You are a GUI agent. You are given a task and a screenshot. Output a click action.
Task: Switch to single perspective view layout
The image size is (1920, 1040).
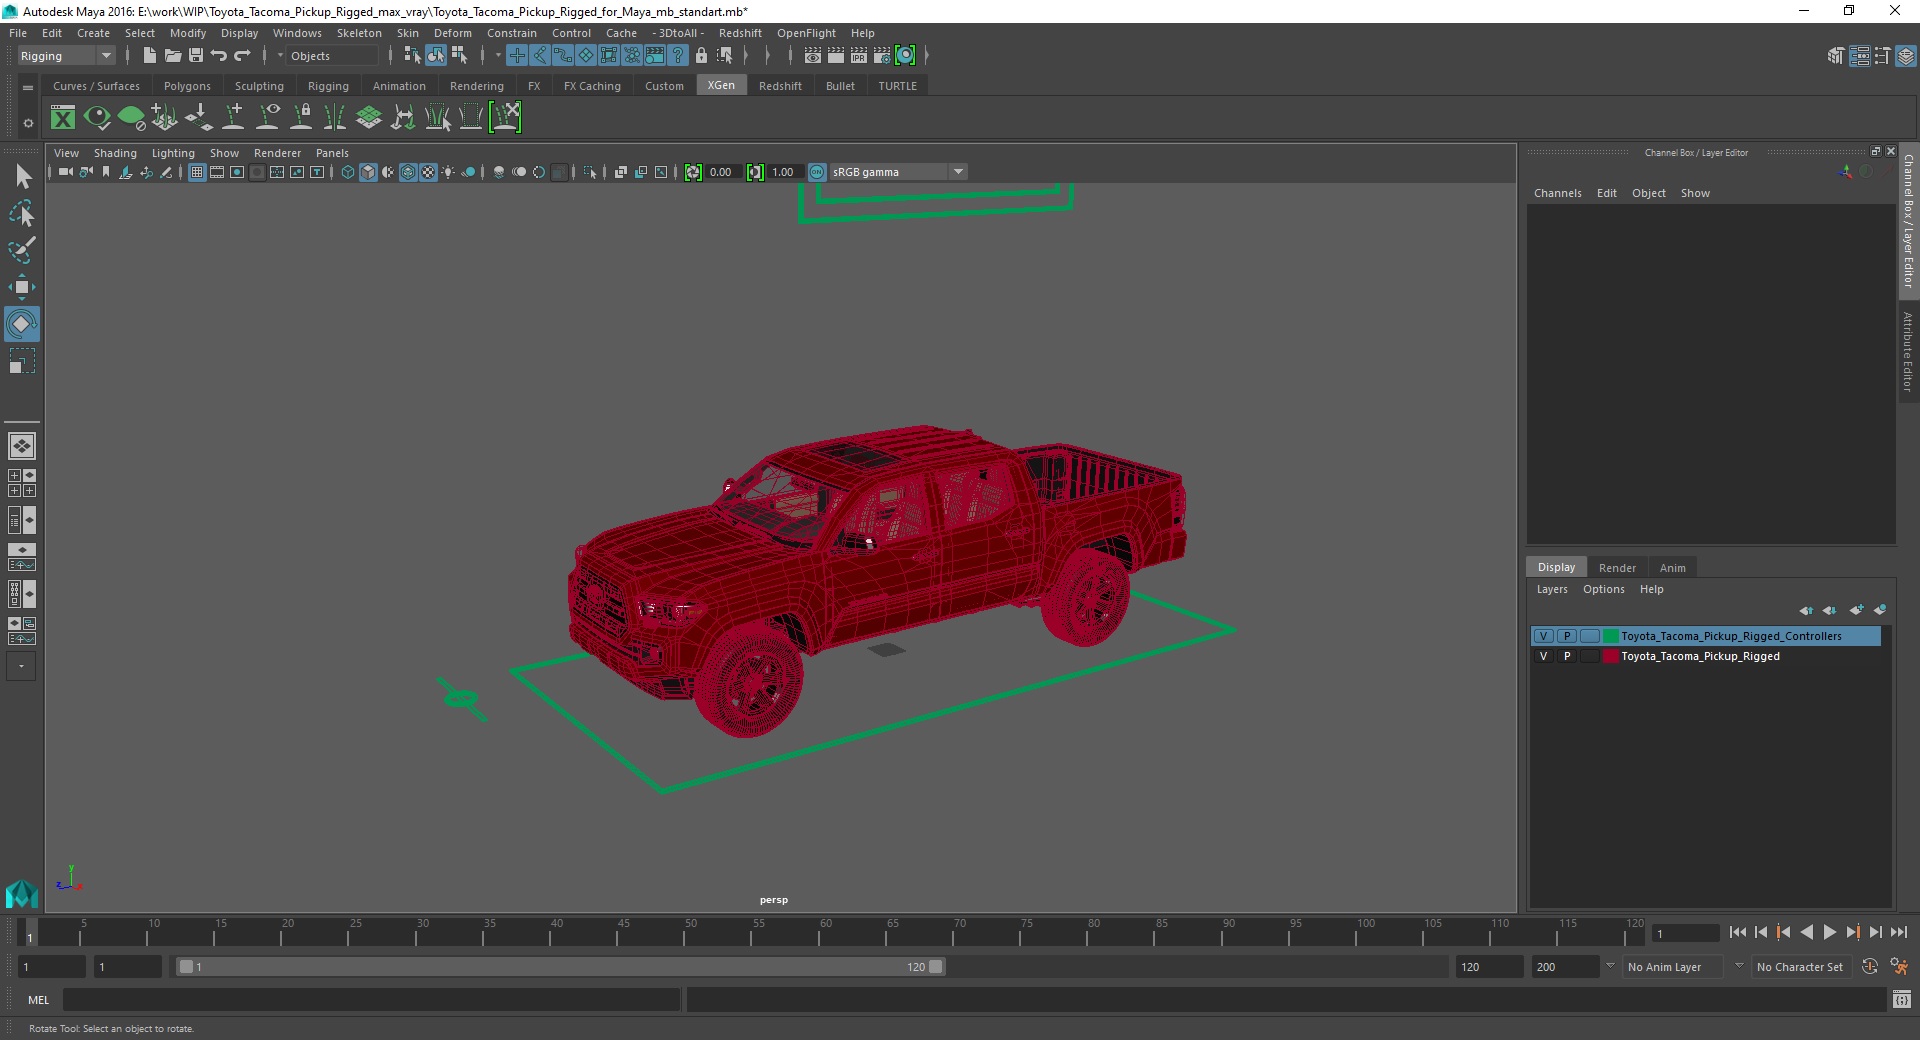(22, 446)
